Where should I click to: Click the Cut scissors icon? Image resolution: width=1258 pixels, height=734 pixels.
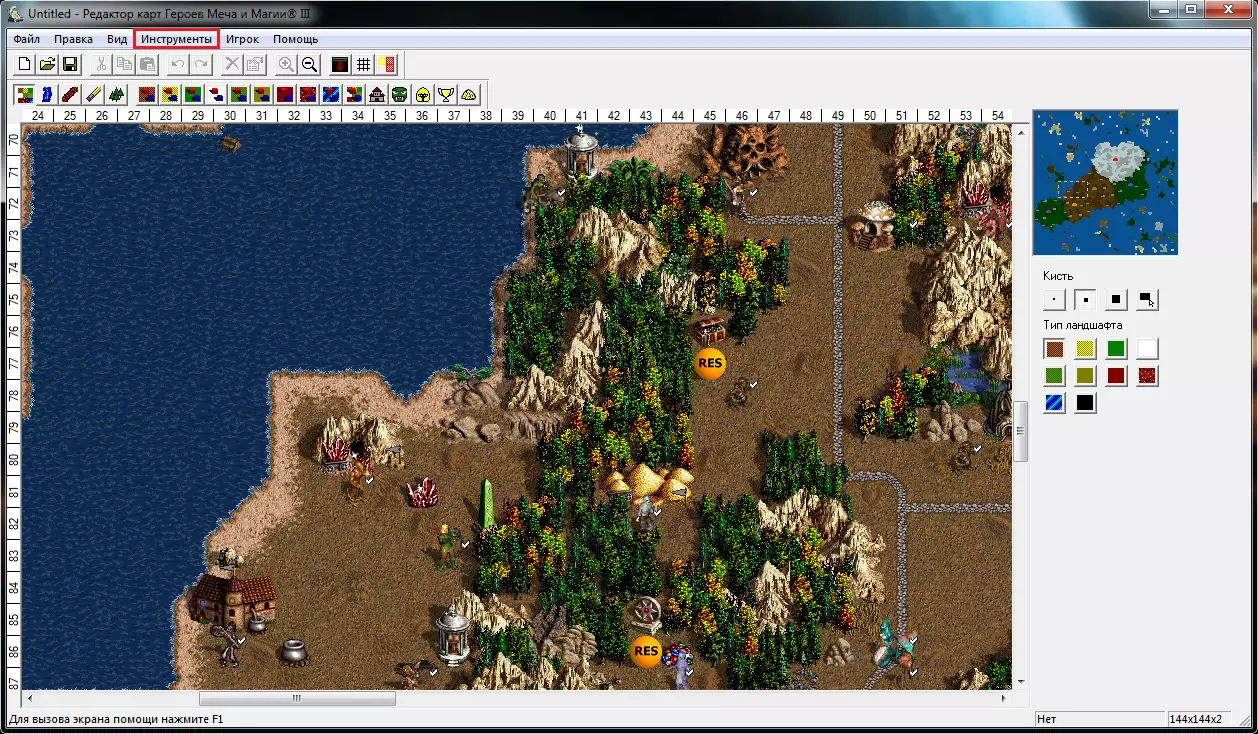(x=101, y=64)
